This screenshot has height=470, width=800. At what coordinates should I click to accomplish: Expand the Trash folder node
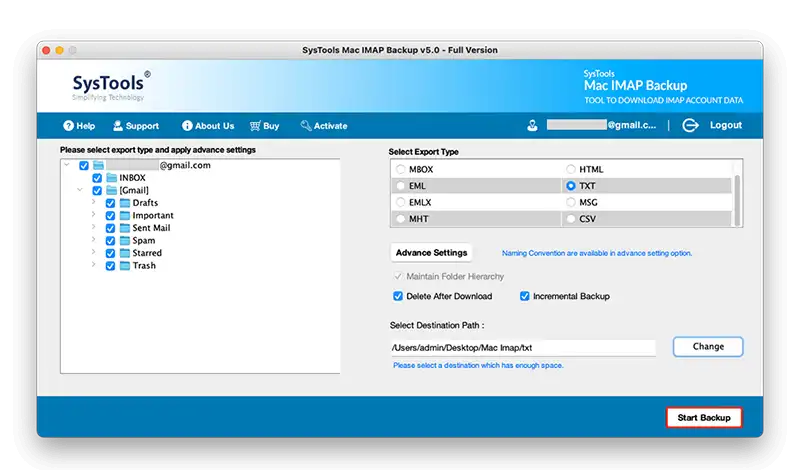pos(93,264)
